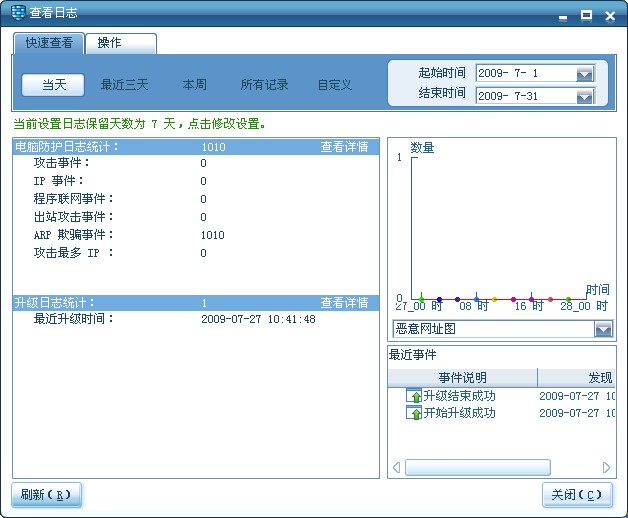Viewport: 628px width, 518px height.
Task: Switch to the 快速查看 tab
Action: (49, 43)
